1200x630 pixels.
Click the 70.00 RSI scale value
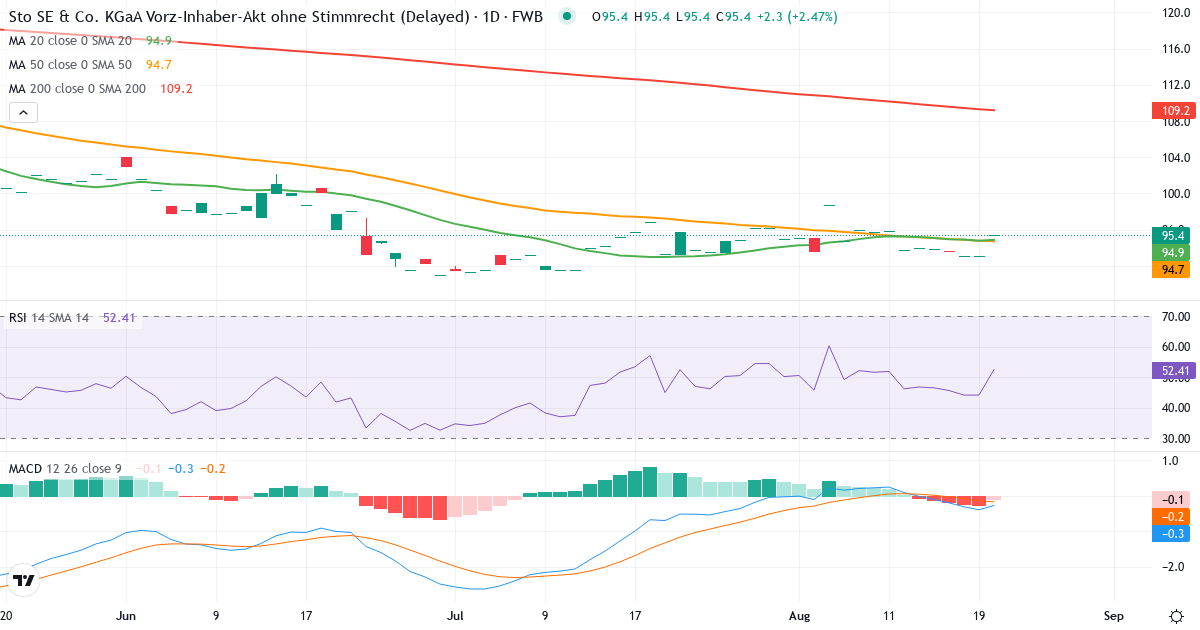(x=1176, y=317)
